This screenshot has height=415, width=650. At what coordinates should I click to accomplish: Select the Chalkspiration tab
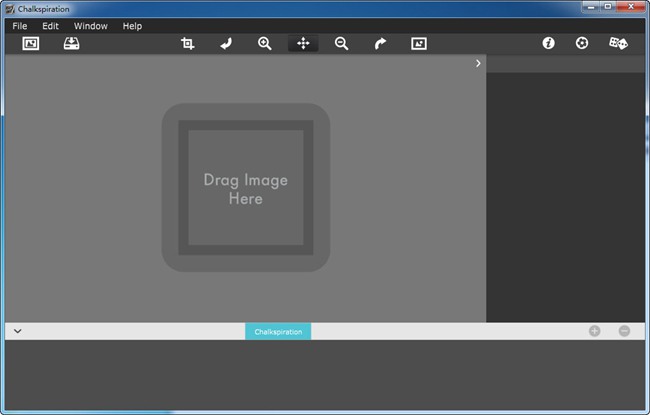[278, 331]
